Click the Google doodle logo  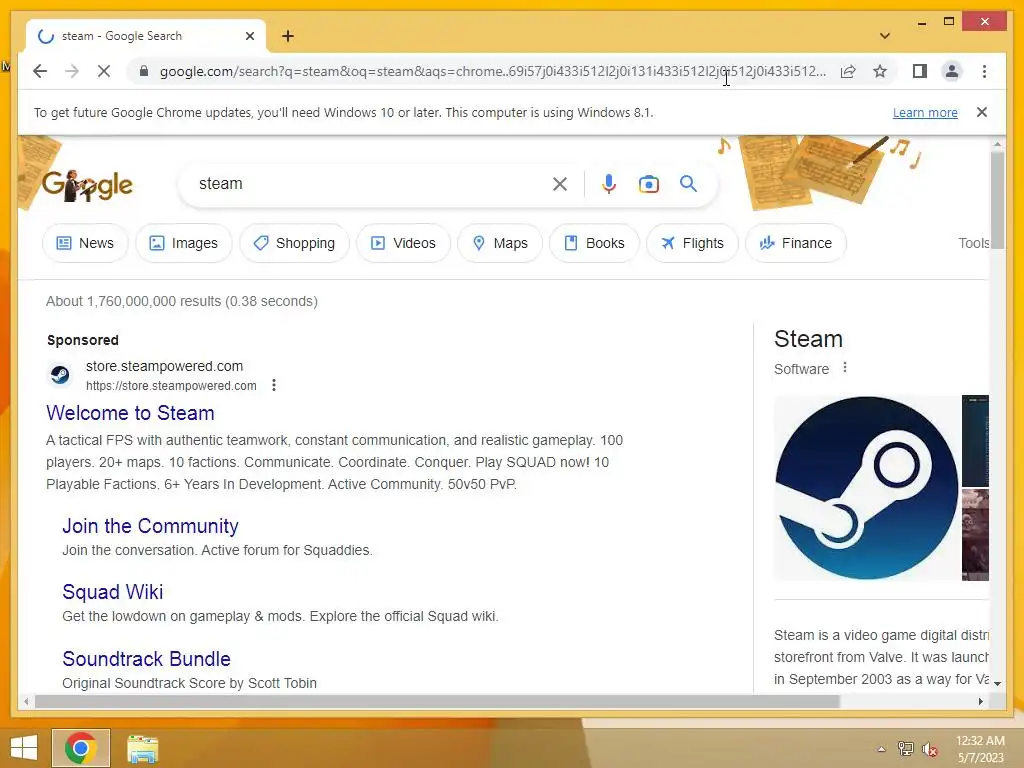[88, 185]
